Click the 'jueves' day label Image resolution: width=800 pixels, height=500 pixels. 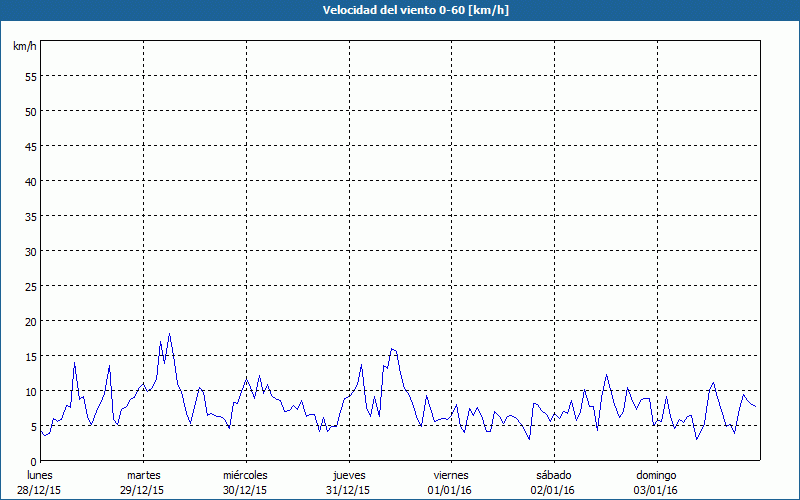[348, 475]
